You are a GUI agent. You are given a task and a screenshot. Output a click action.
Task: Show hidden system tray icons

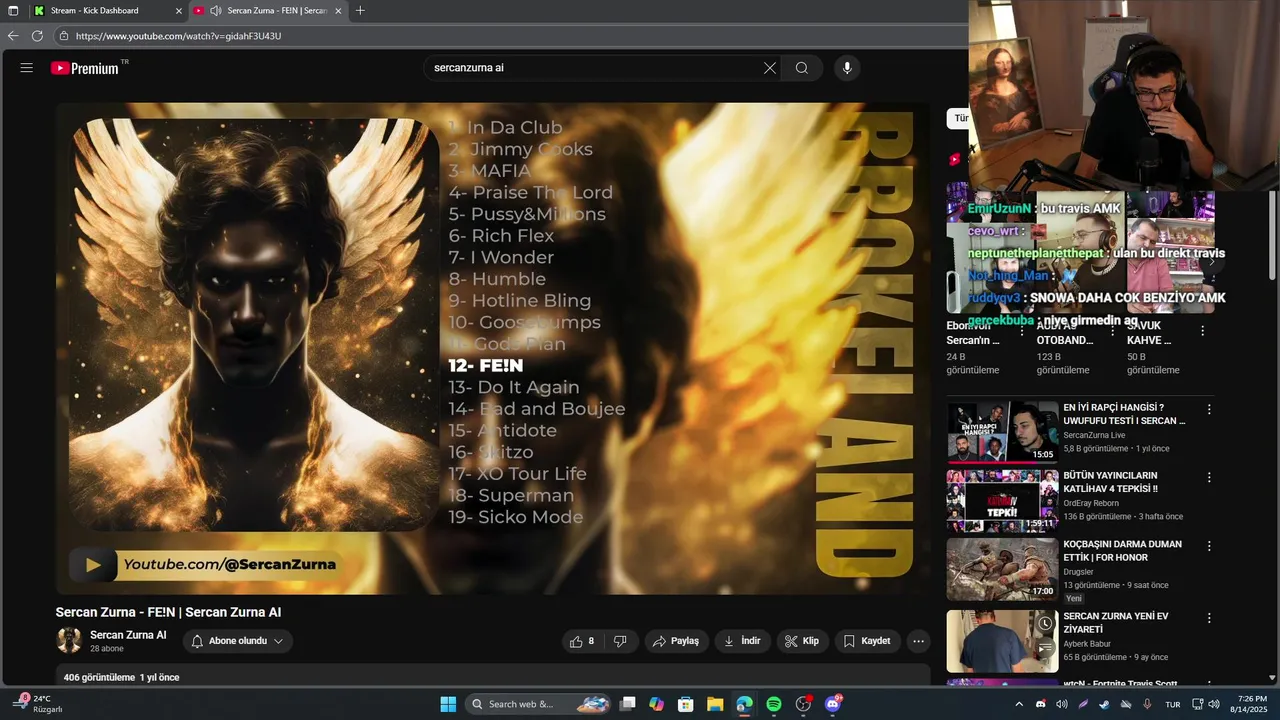(1019, 704)
